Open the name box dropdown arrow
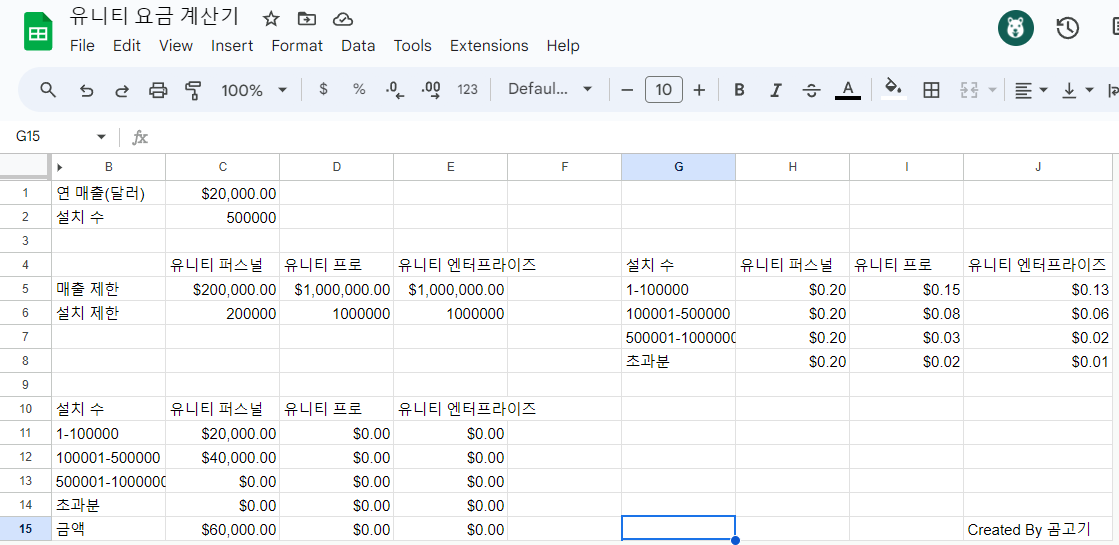 pos(101,136)
